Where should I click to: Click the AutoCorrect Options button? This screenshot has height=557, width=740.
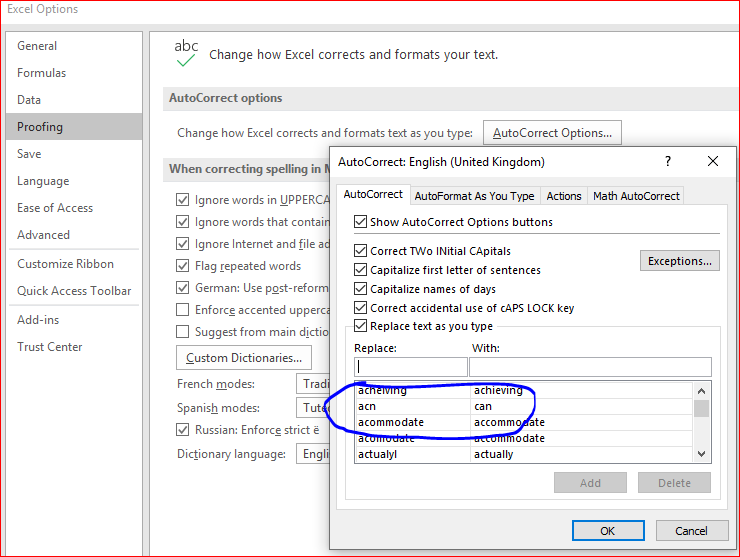tap(552, 133)
